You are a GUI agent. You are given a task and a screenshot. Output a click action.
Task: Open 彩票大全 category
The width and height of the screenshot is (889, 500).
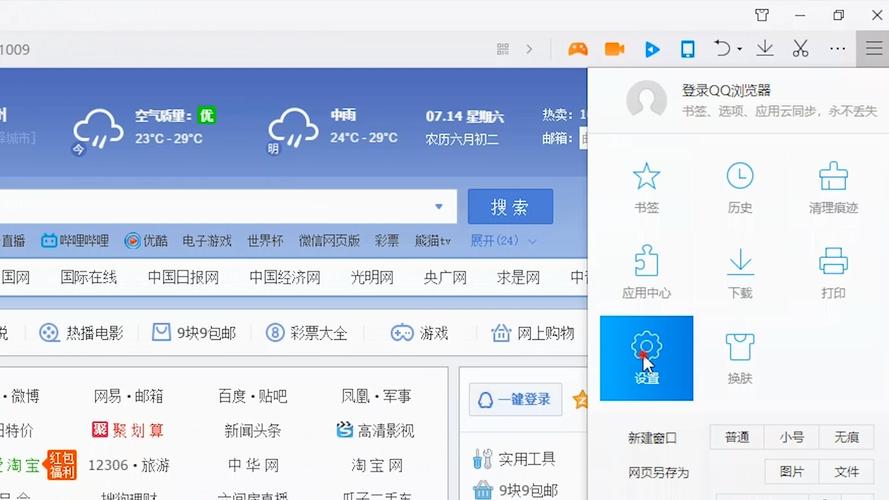pyautogui.click(x=306, y=333)
